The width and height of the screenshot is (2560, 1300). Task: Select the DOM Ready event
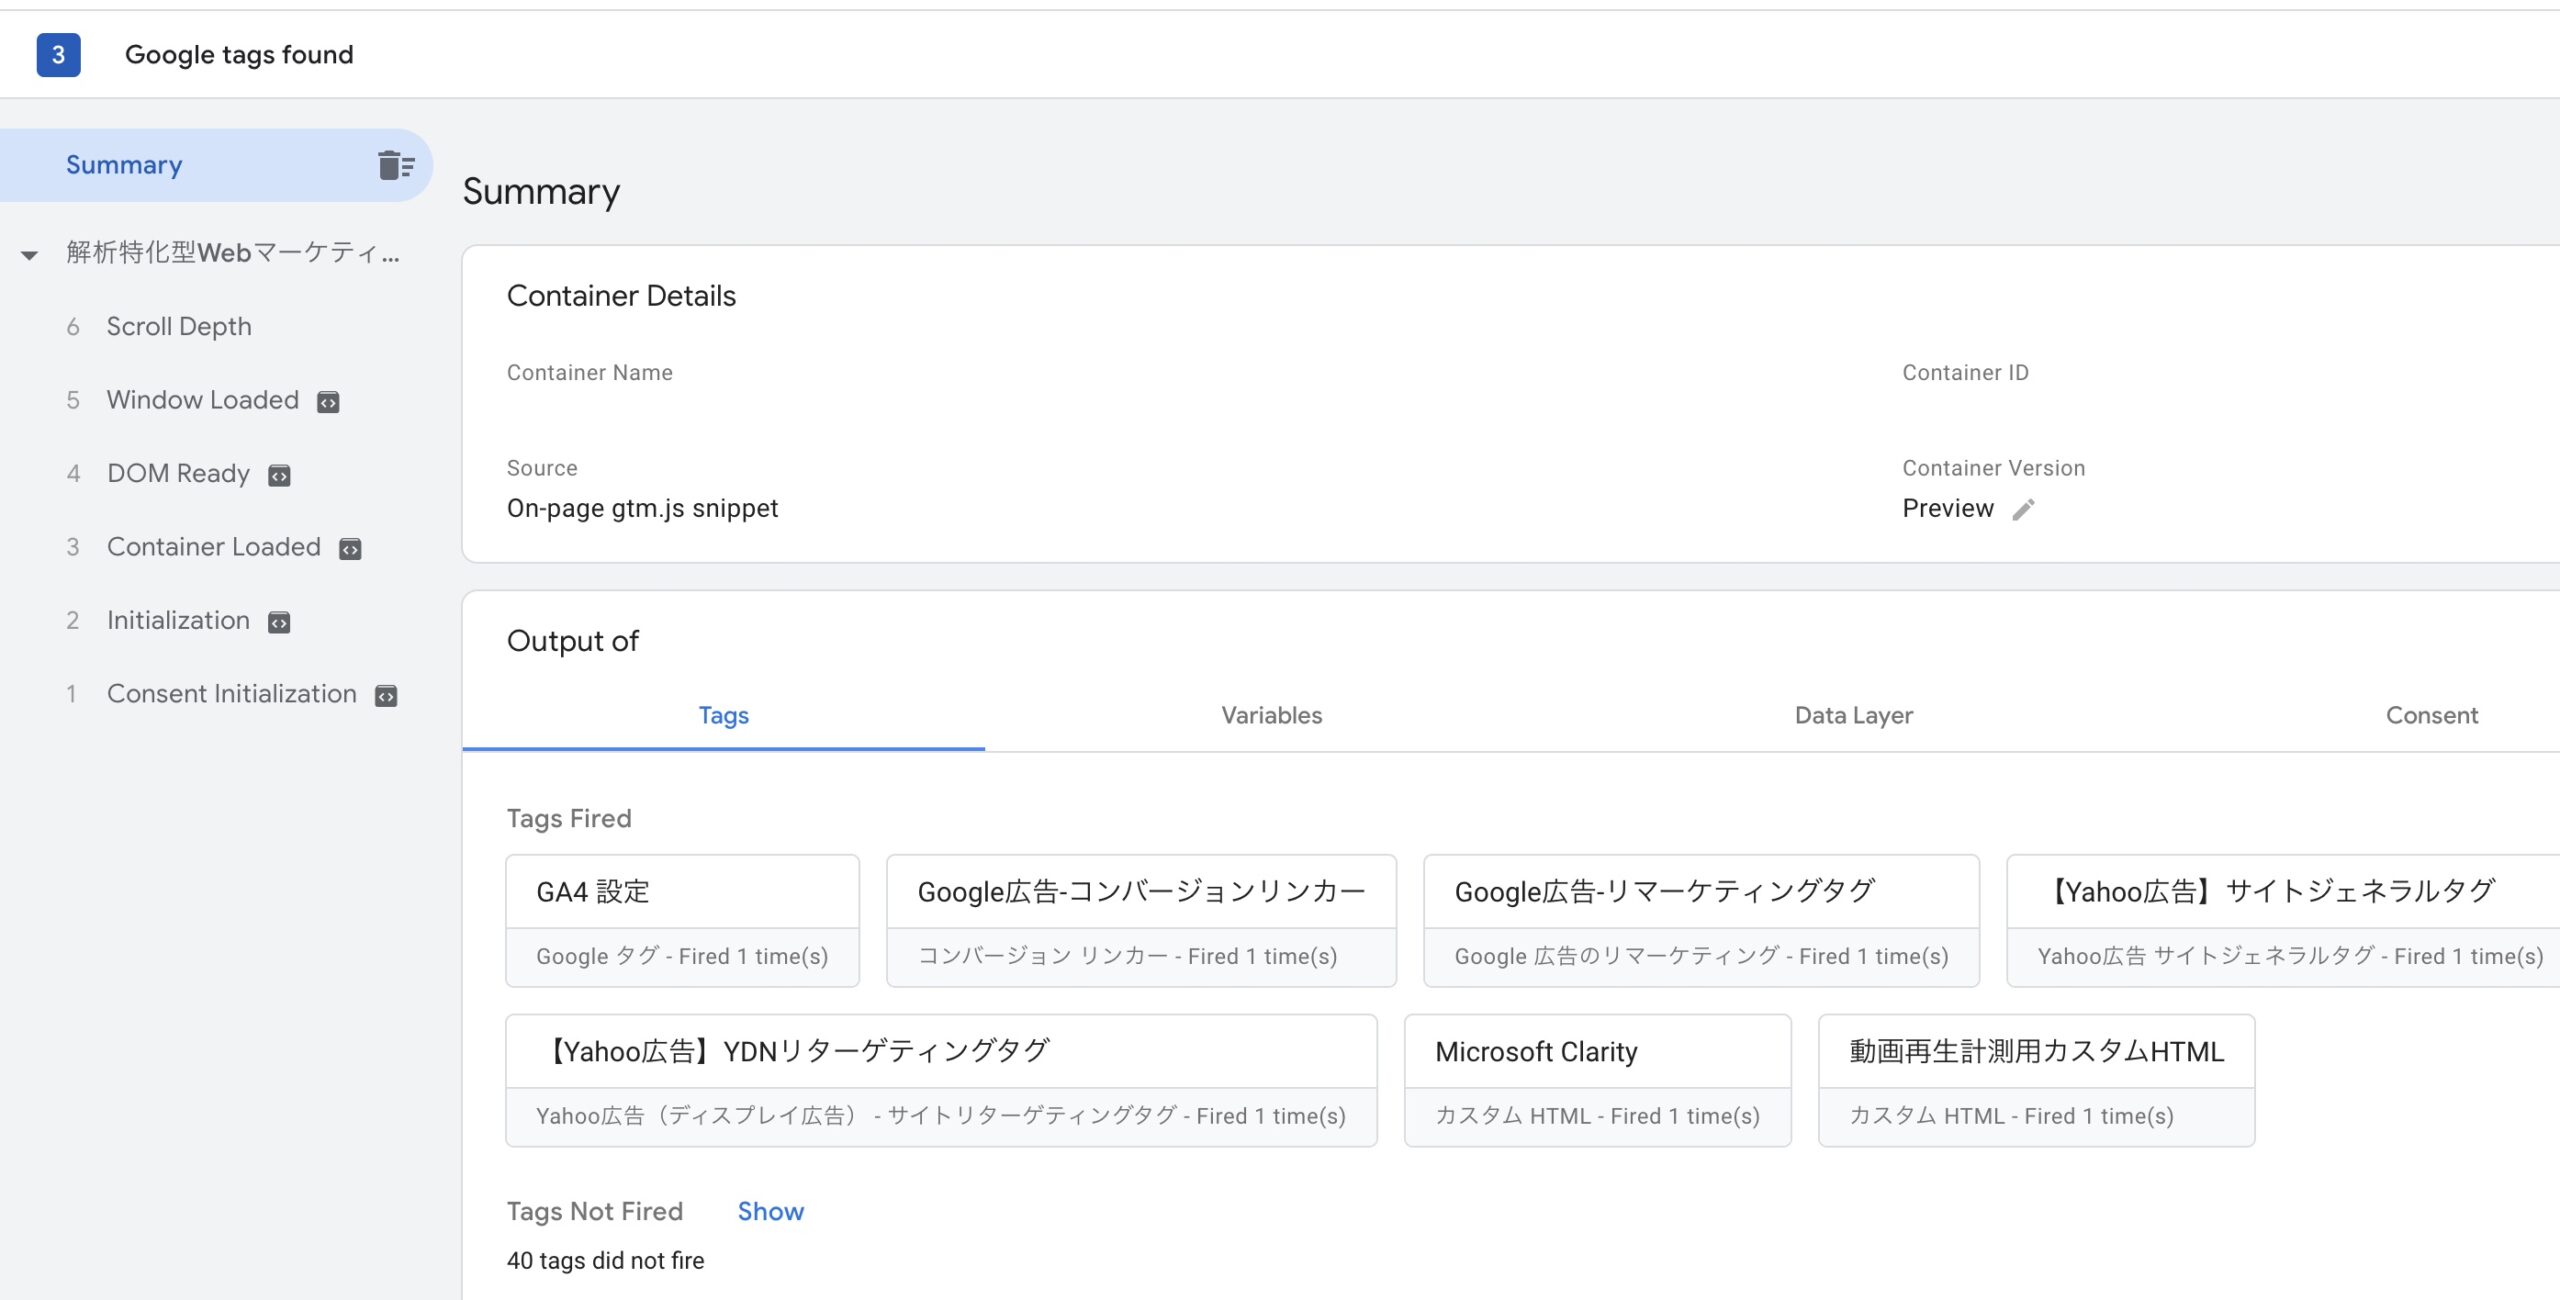[x=179, y=473]
